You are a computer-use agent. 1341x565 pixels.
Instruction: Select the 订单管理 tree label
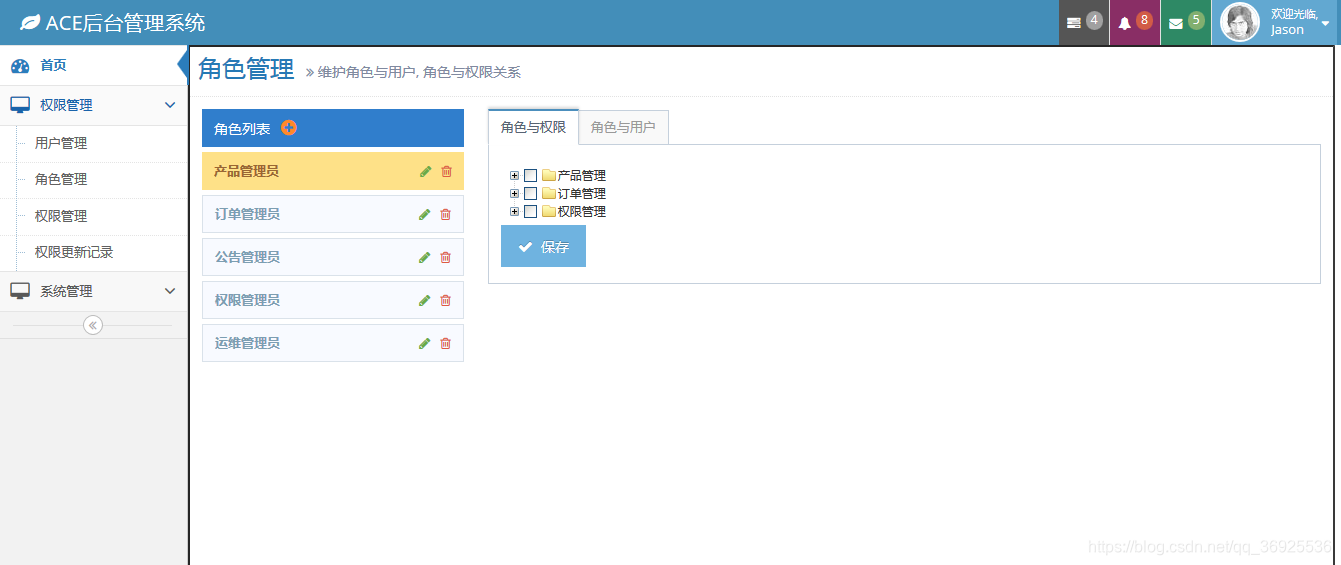click(582, 194)
